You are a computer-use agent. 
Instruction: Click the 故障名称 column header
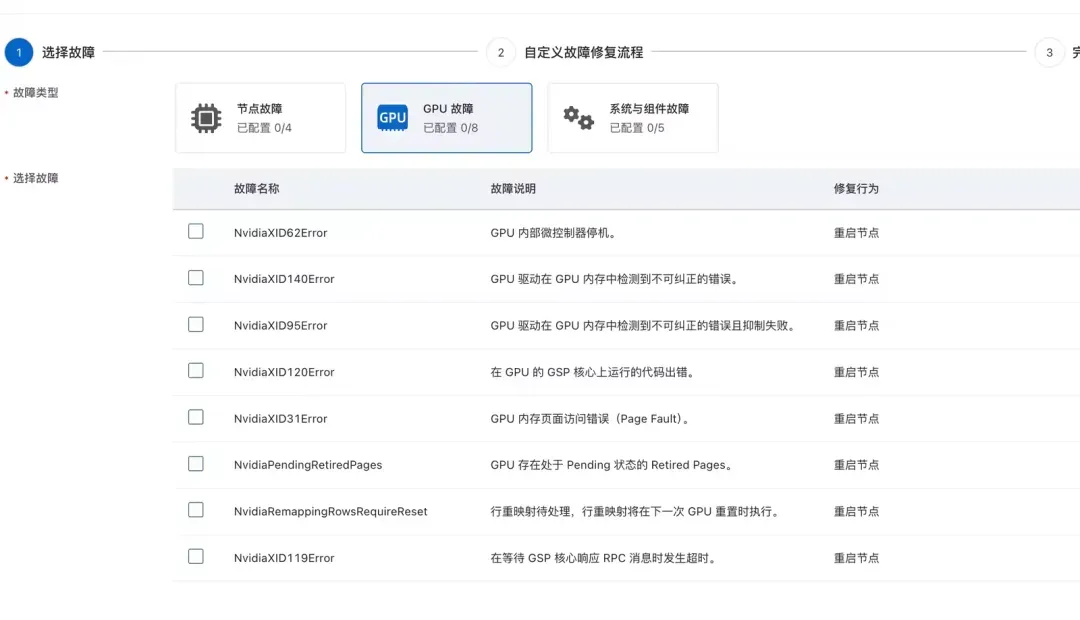(x=256, y=189)
